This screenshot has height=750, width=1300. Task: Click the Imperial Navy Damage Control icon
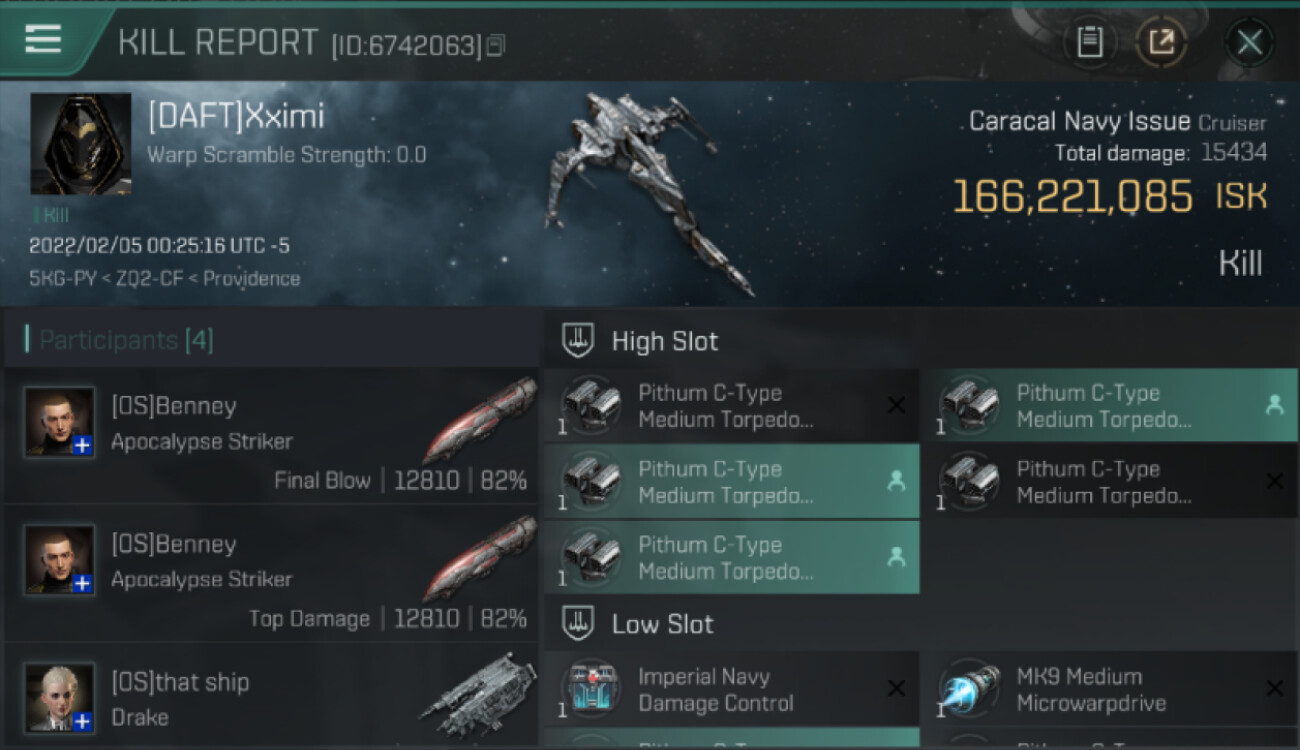590,689
